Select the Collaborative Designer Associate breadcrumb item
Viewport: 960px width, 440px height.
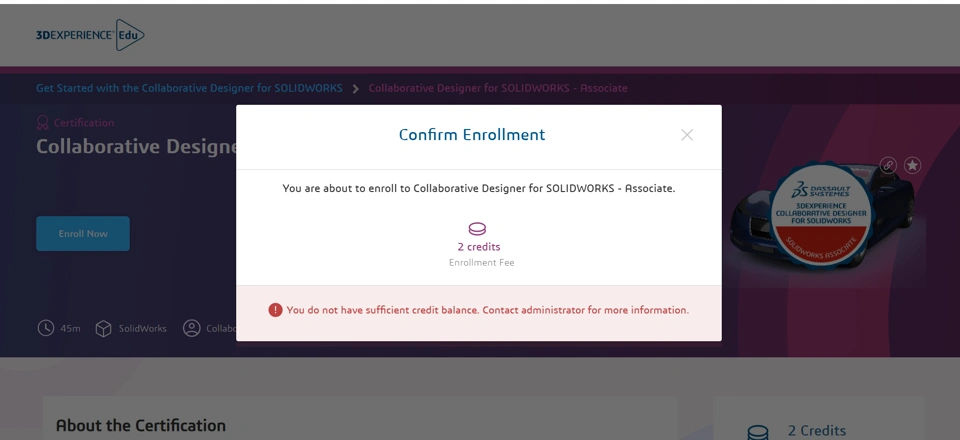pyautogui.click(x=498, y=88)
